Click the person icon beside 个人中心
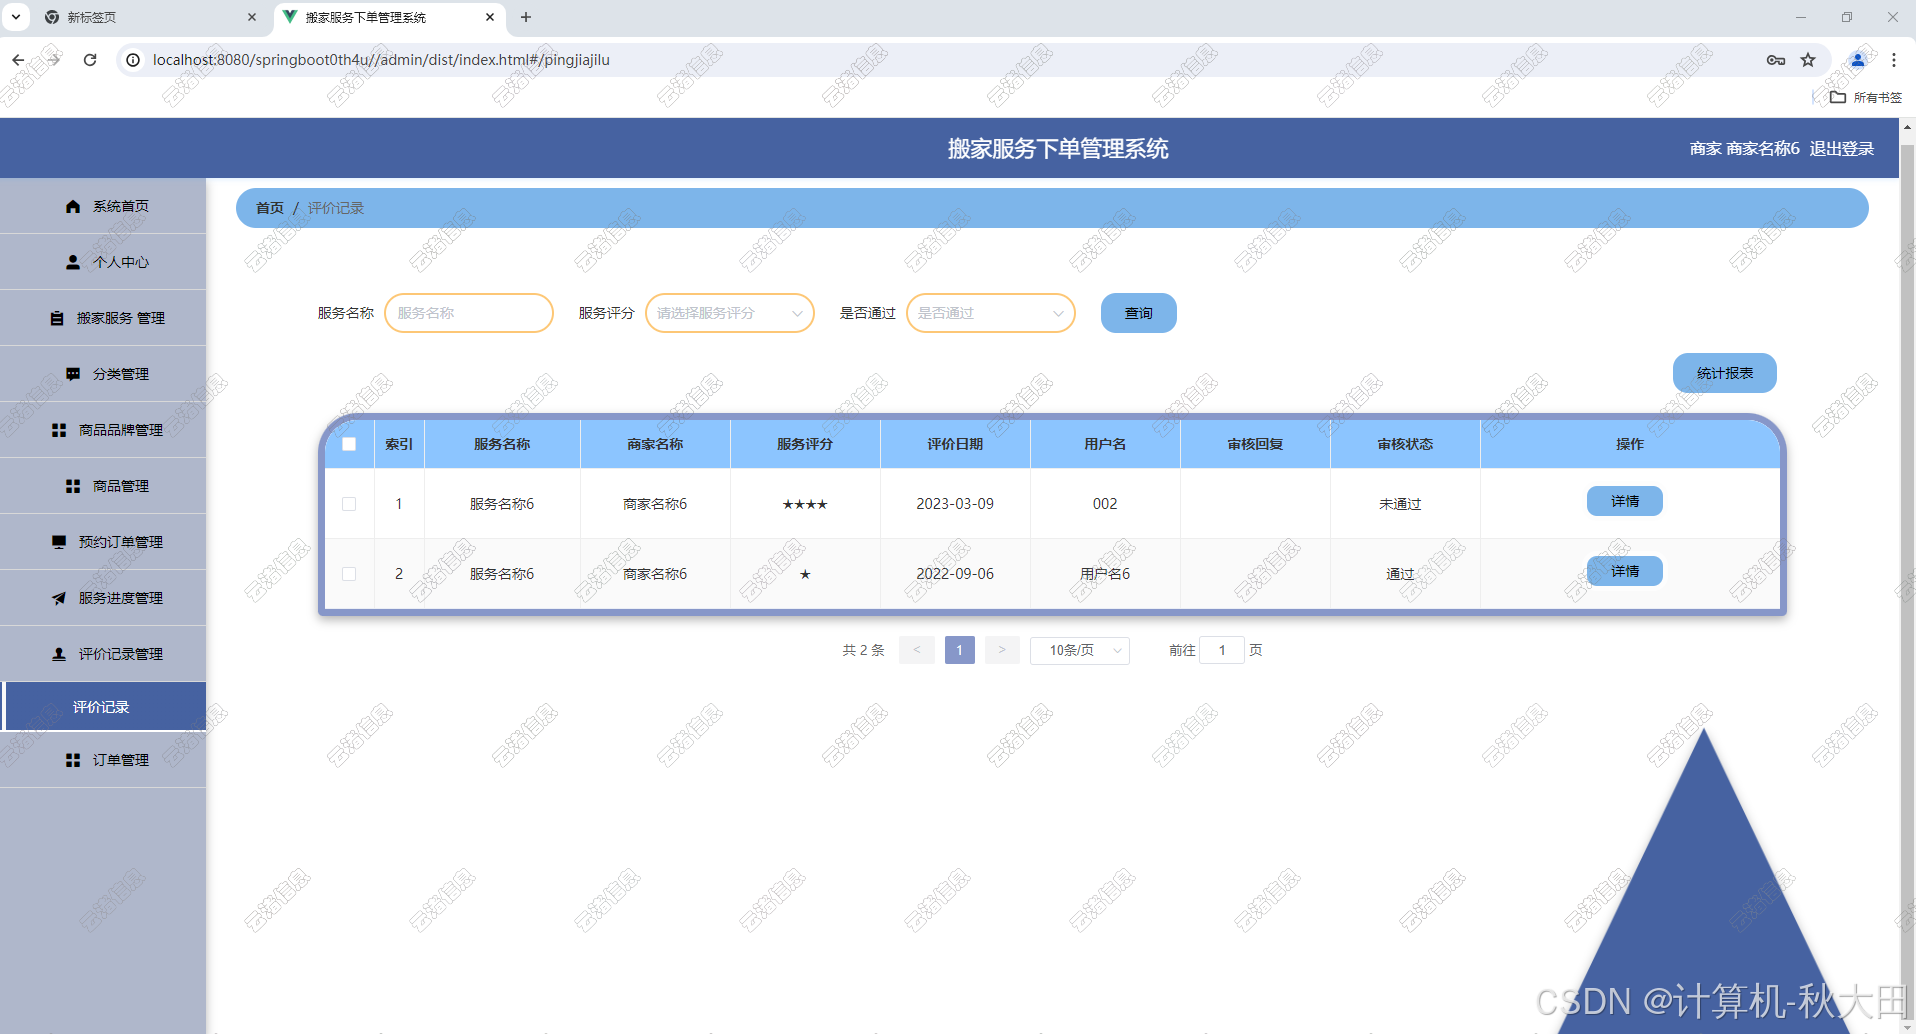The width and height of the screenshot is (1916, 1034). (x=73, y=263)
